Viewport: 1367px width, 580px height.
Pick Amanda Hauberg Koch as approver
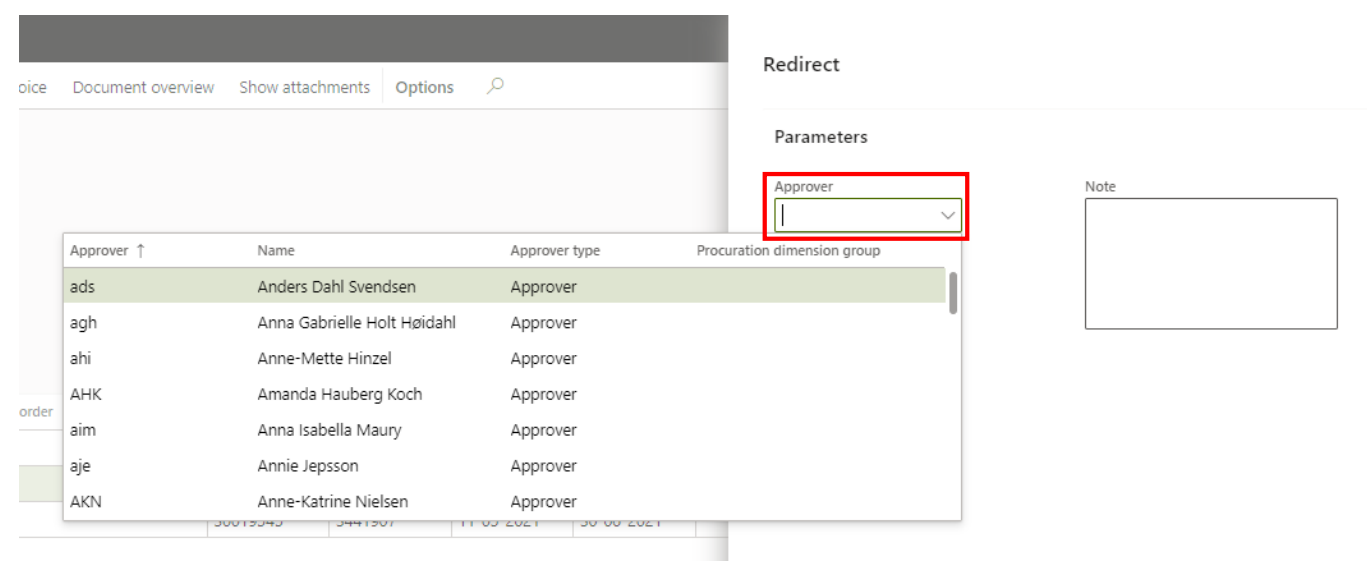(x=339, y=395)
